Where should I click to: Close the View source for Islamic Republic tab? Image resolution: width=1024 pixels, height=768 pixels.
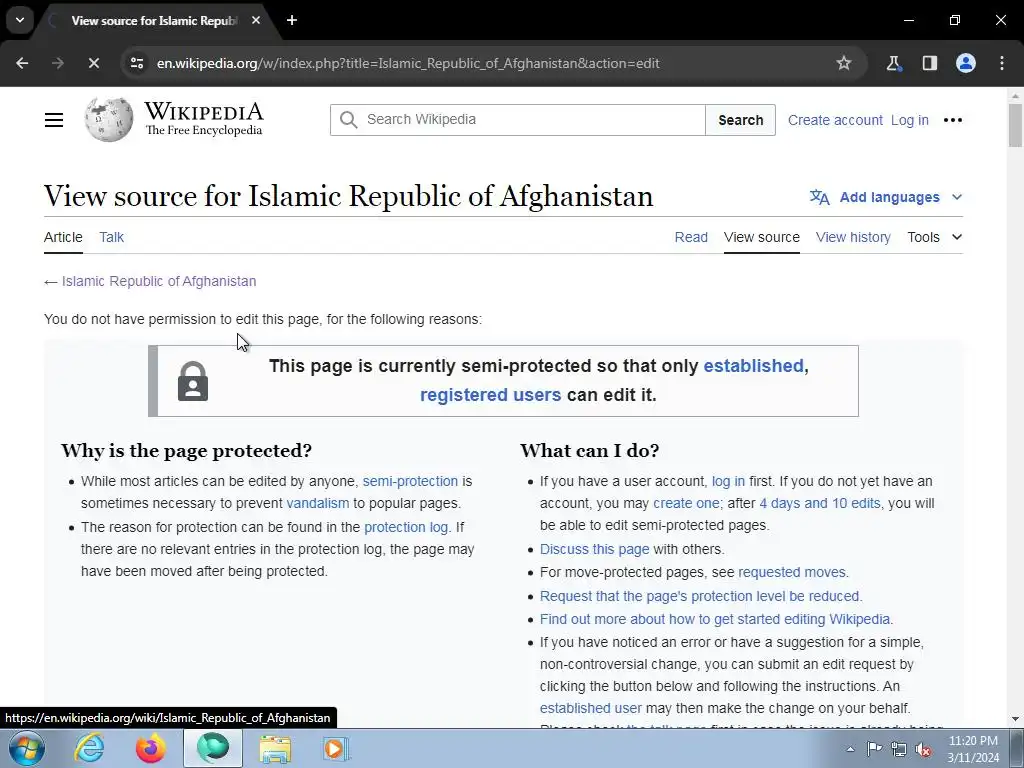pyautogui.click(x=256, y=20)
